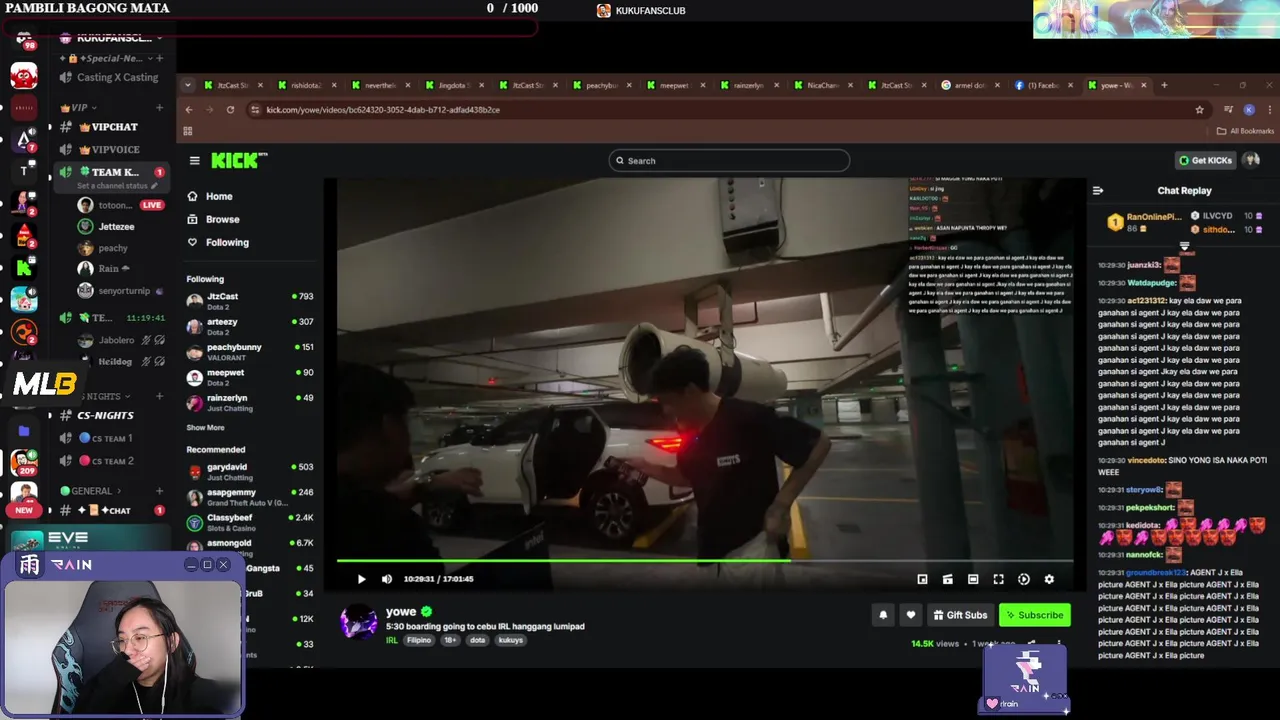Open All Bookmarks folder
Image resolution: width=1280 pixels, height=720 pixels.
click(1245, 131)
